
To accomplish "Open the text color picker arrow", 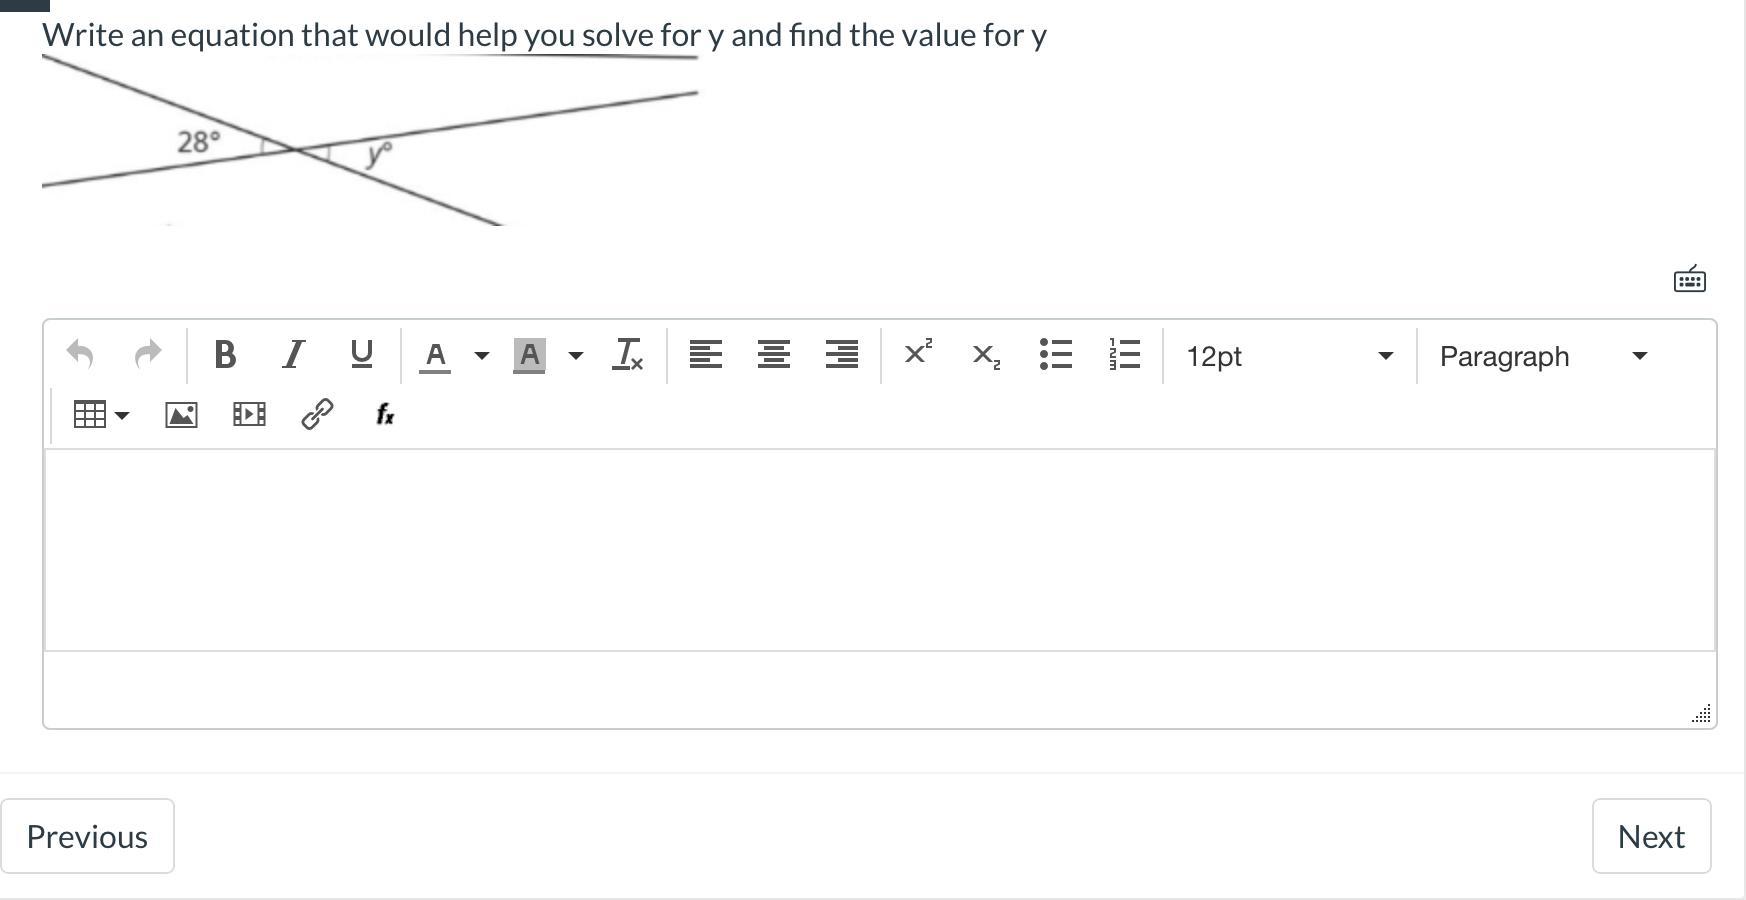I will click(482, 356).
